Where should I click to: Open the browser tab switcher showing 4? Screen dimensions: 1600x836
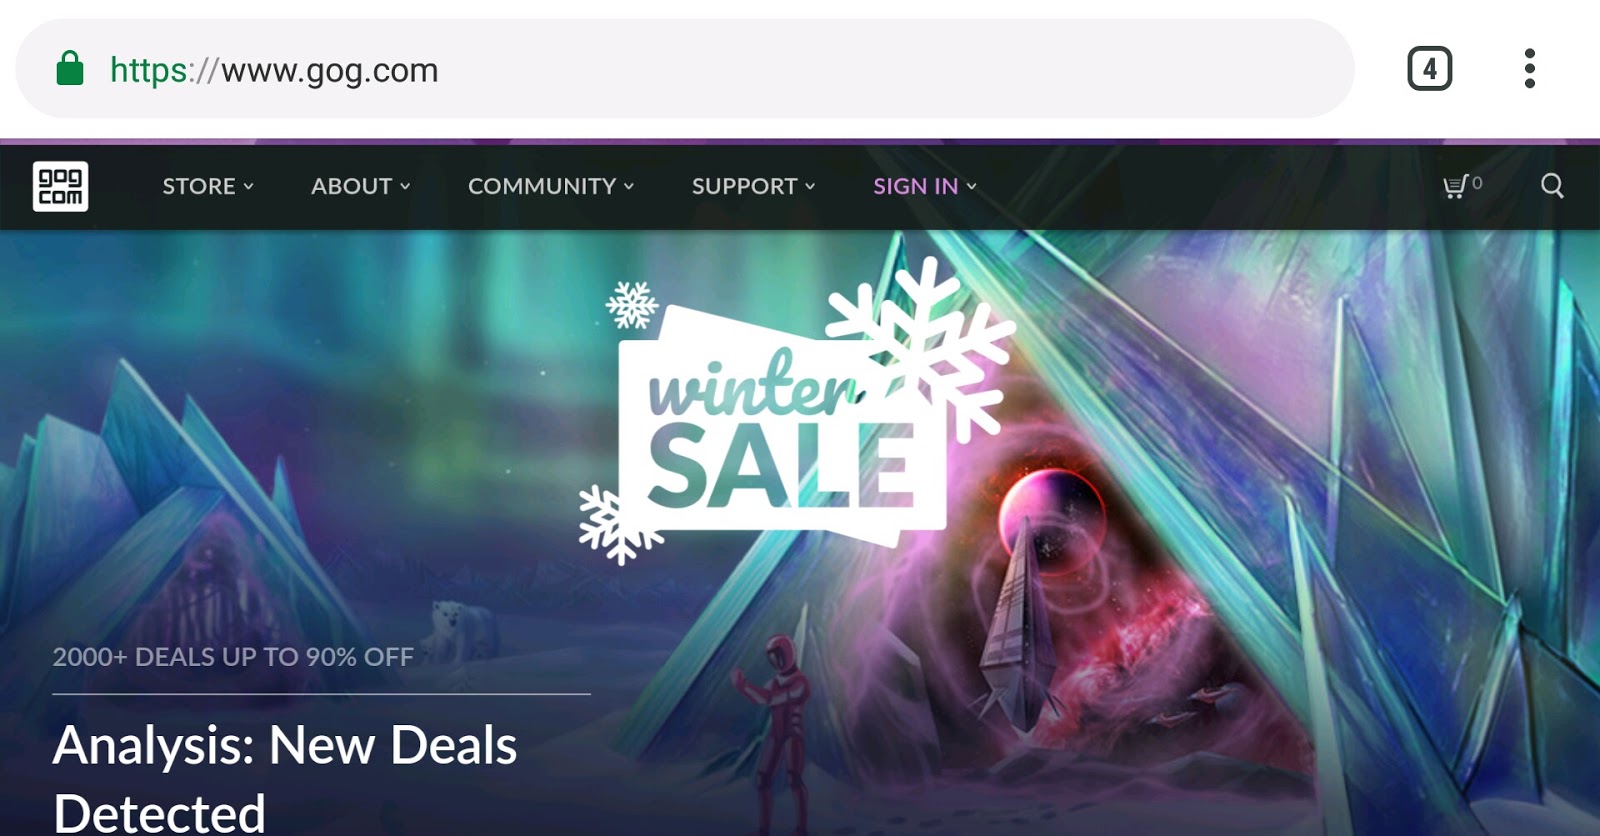(x=1430, y=69)
